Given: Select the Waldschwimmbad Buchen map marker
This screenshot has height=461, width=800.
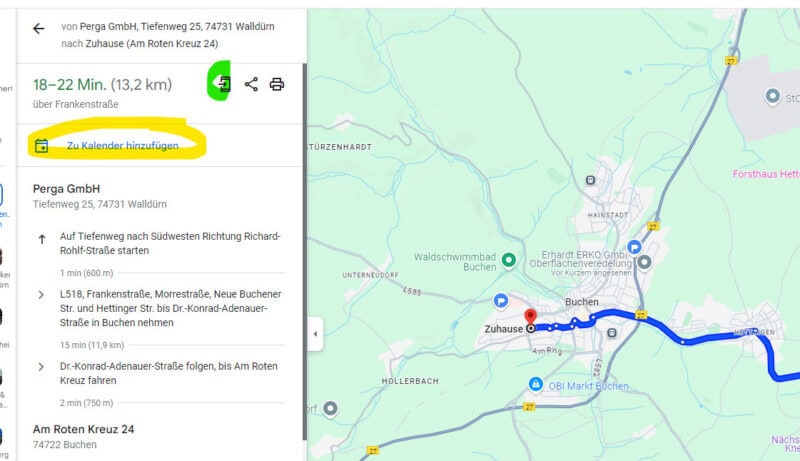Looking at the screenshot, I should click(508, 260).
